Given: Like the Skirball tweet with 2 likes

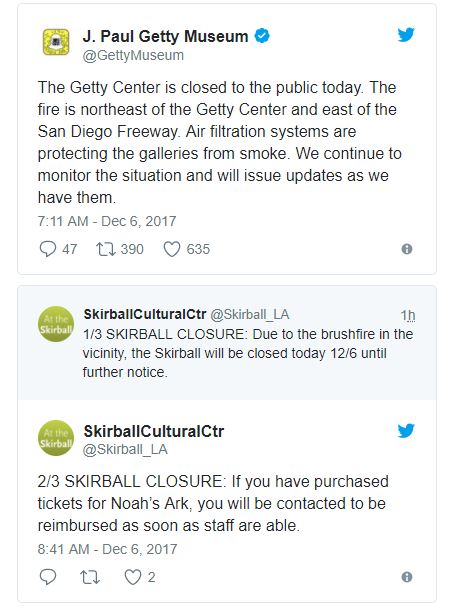Looking at the screenshot, I should tap(133, 577).
